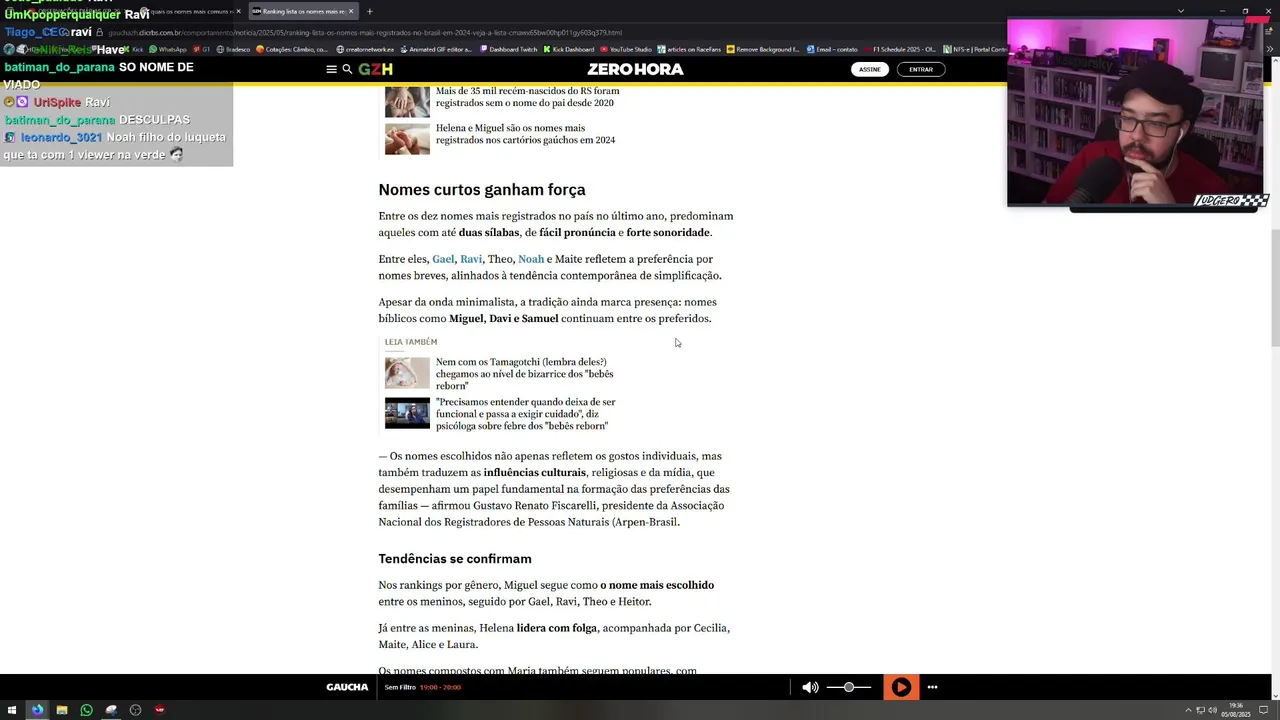Follow the Gael name link
The image size is (1280, 720).
[443, 259]
